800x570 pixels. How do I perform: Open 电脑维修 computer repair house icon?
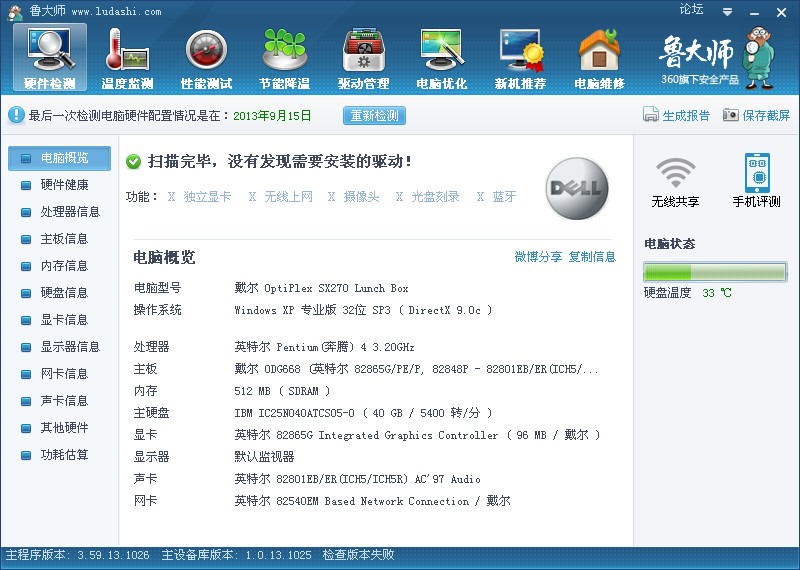pyautogui.click(x=599, y=59)
